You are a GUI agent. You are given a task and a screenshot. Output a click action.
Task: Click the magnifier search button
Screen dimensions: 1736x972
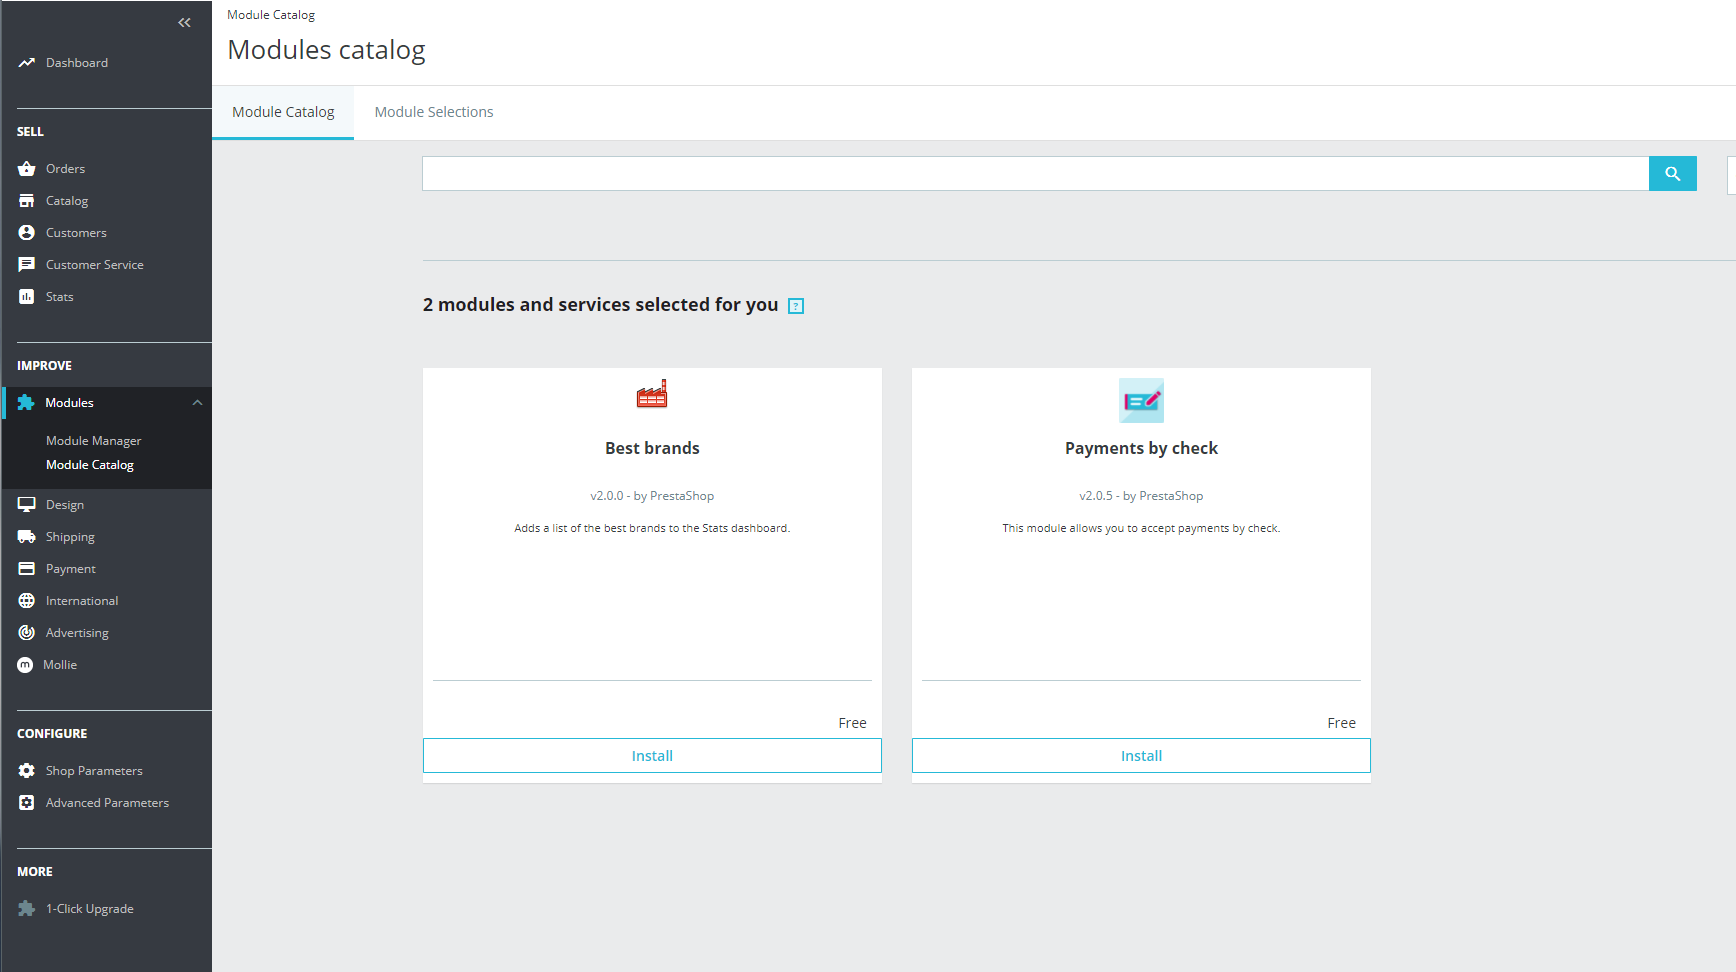pyautogui.click(x=1672, y=174)
